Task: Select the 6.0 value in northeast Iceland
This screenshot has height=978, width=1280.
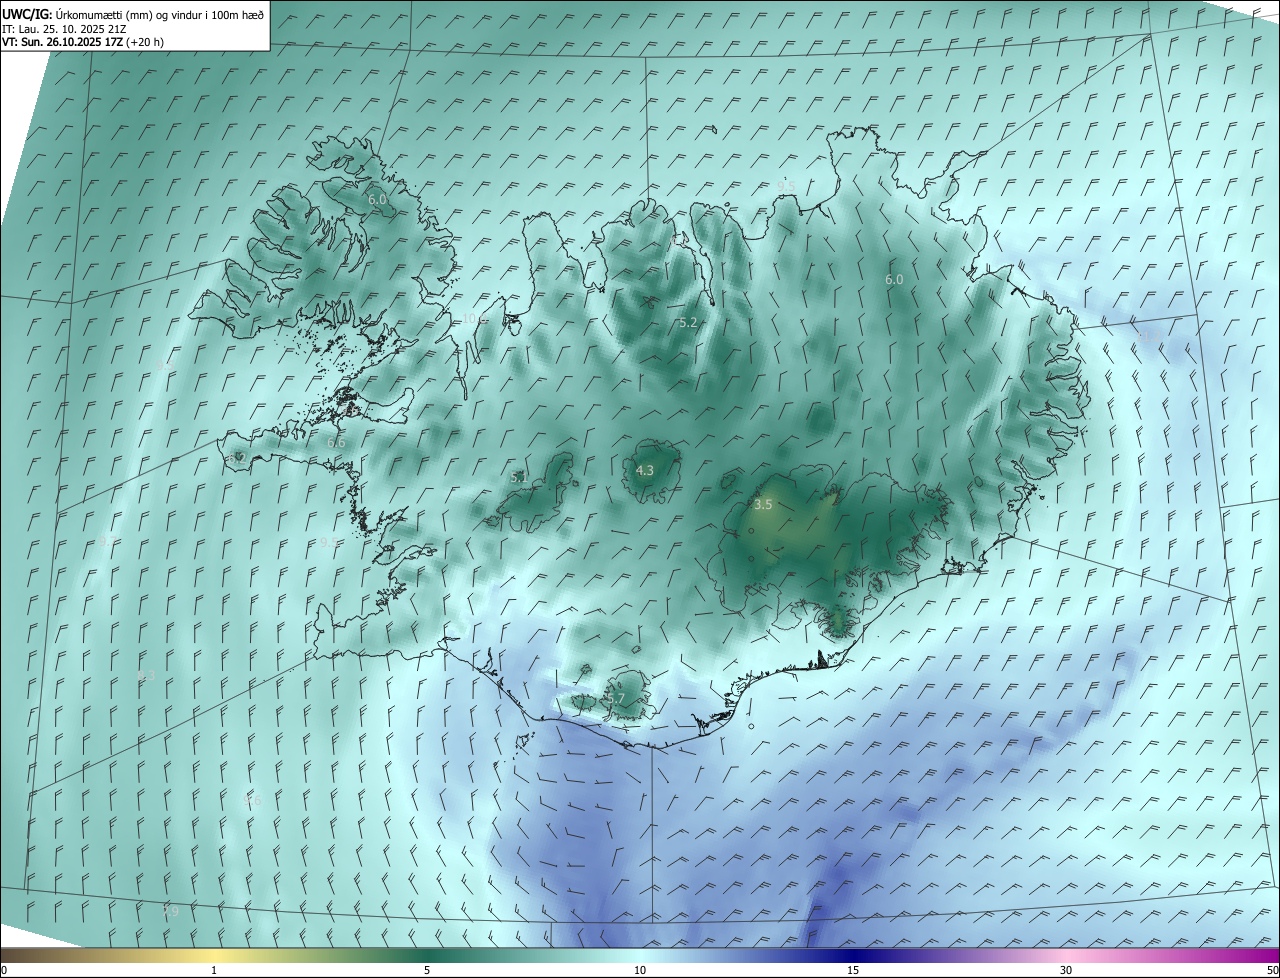Action: point(894,280)
